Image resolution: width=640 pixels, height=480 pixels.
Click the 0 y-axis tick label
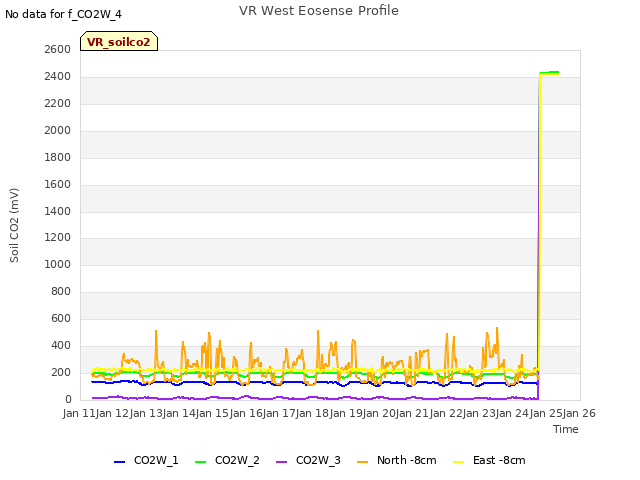click(68, 399)
